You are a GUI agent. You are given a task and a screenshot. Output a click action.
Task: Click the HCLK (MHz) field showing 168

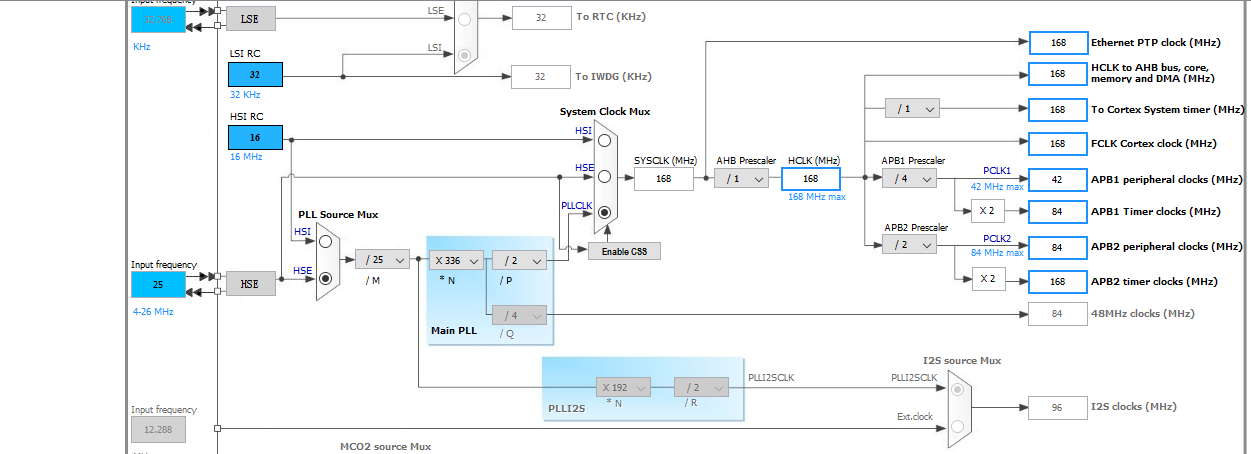coord(811,178)
